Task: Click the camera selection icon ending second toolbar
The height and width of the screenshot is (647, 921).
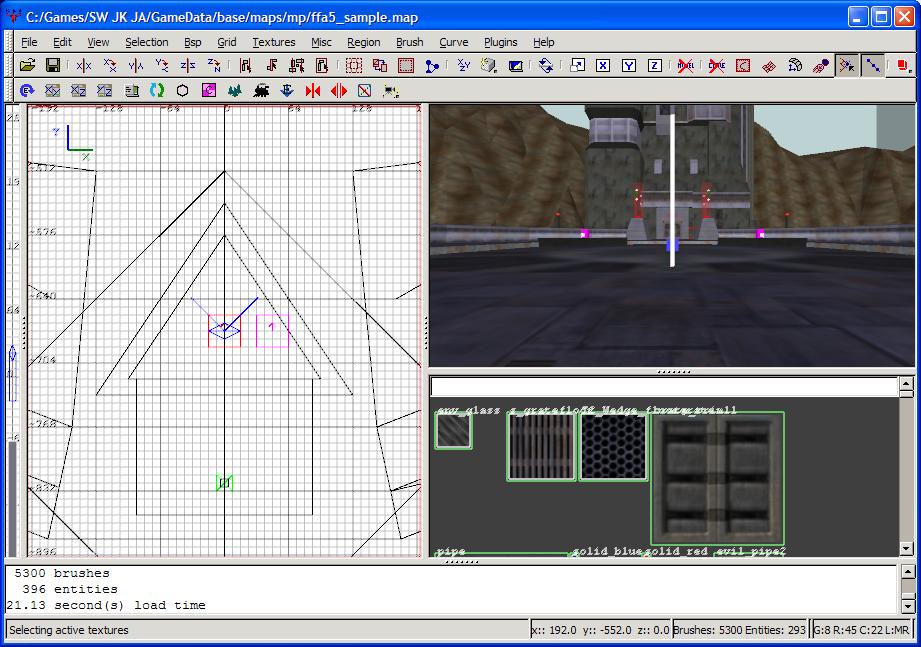Action: 391,90
